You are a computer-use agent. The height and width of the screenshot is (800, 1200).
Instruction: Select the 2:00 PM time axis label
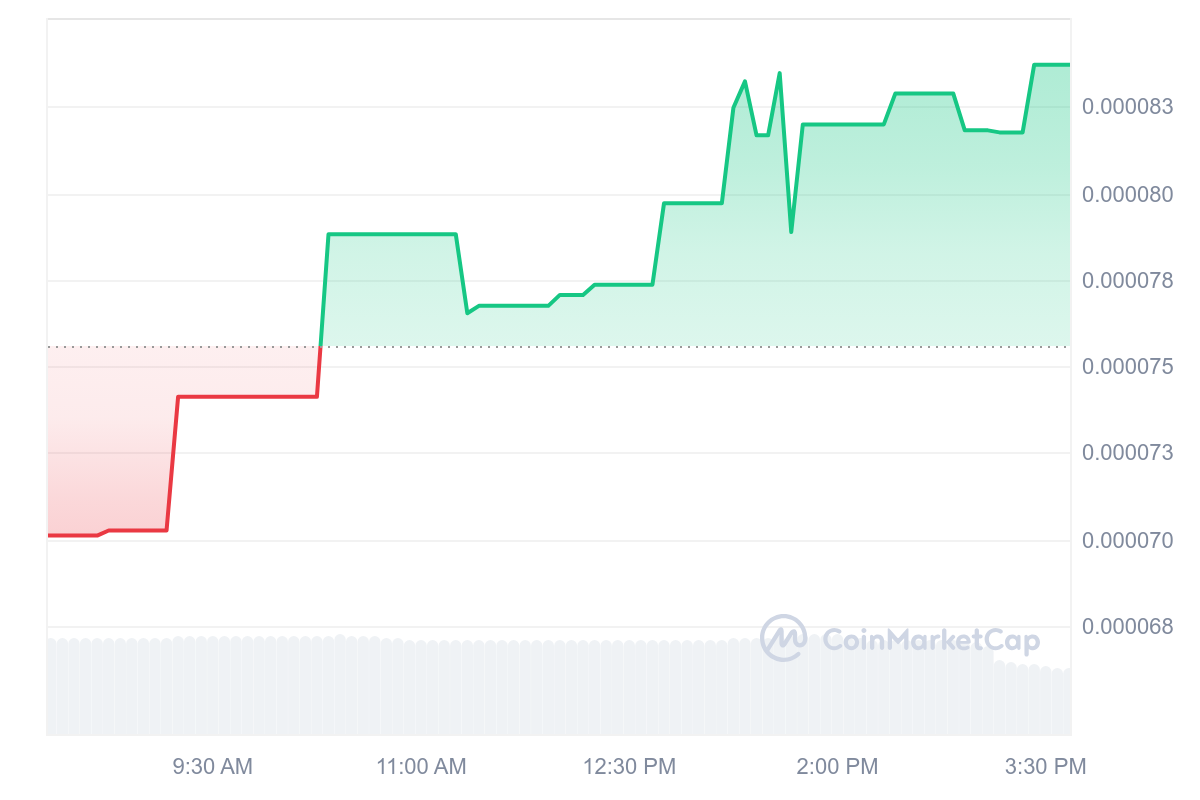(837, 767)
